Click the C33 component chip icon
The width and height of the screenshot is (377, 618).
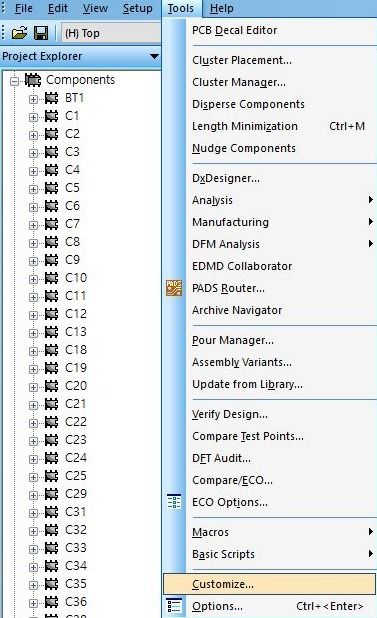(52, 548)
